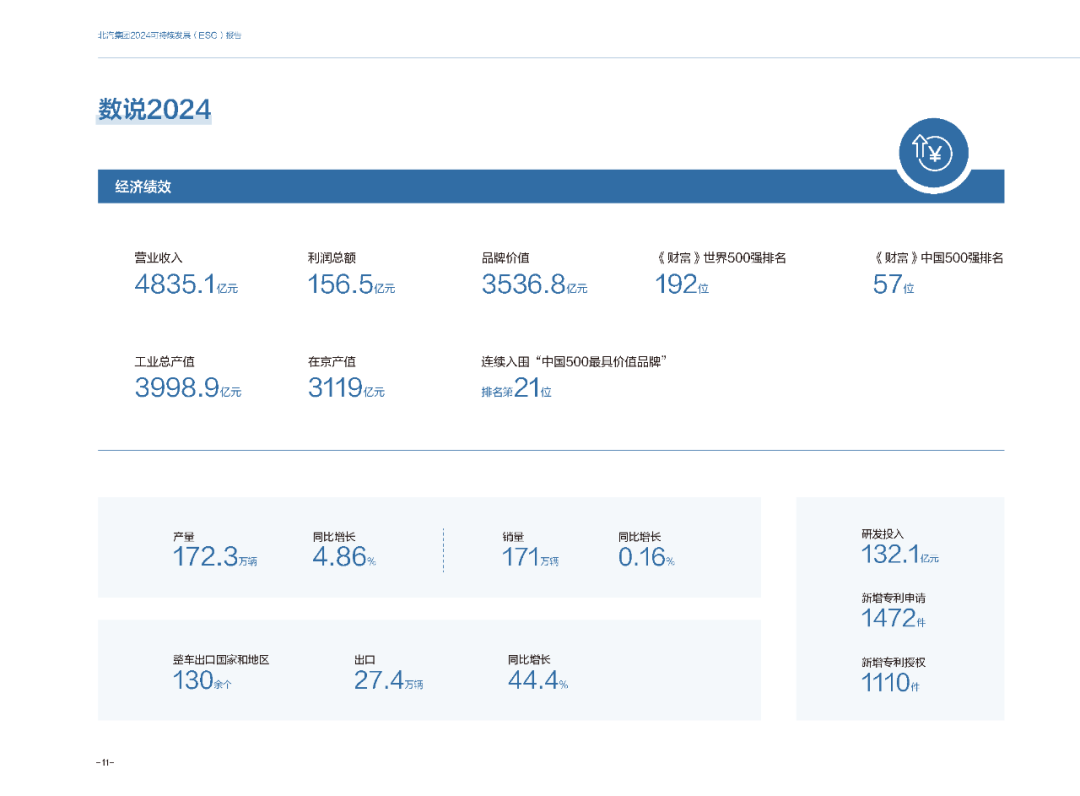Select the 品牌价值 3536.8 figure
This screenshot has height=796, width=1080.
click(x=534, y=284)
